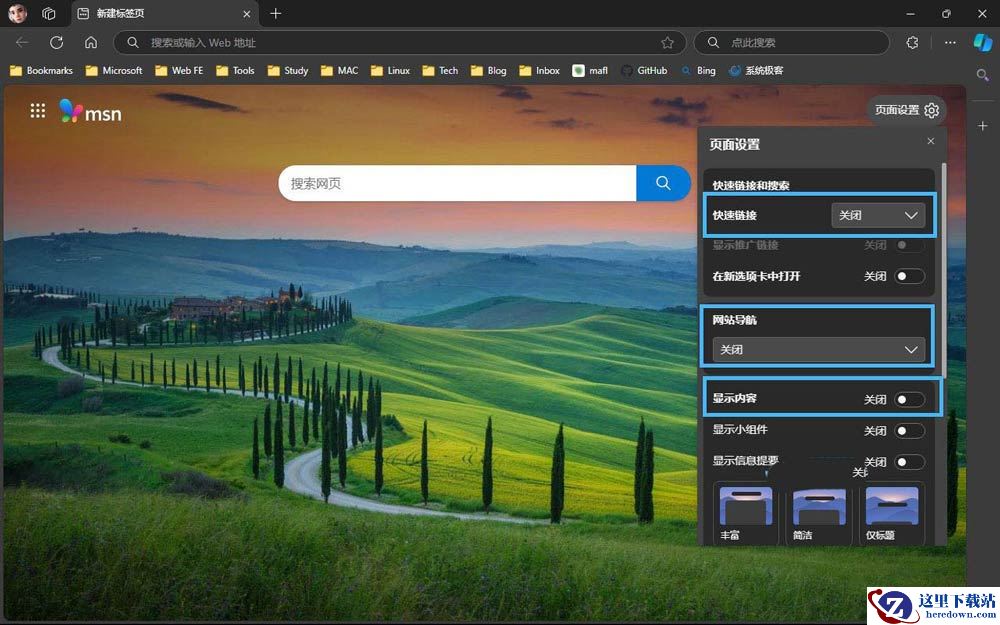Screen dimensions: 1000x625
Task: Open the Inbox bookmarks folder
Action: 540,71
